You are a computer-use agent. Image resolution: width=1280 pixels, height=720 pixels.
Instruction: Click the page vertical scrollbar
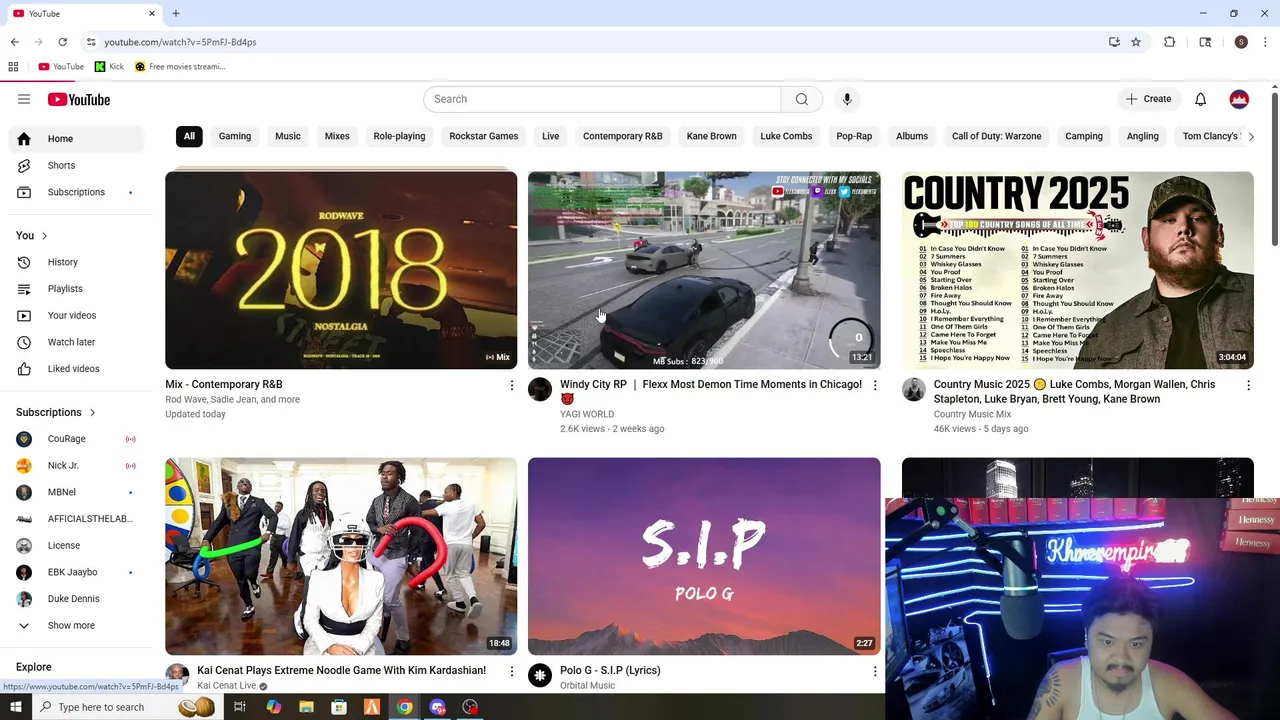pos(1275,170)
